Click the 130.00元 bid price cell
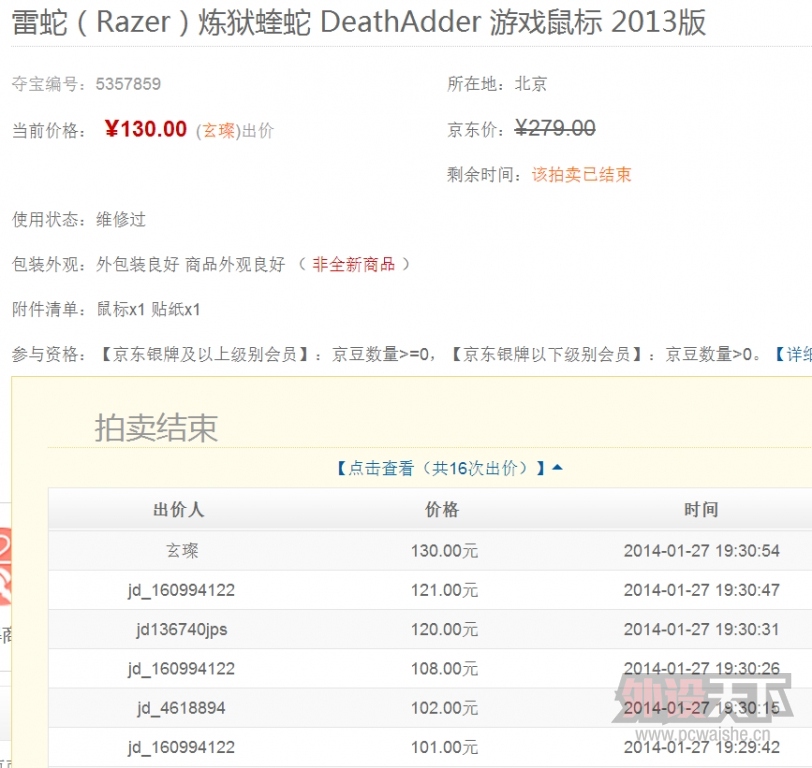Image resolution: width=812 pixels, height=768 pixels. pyautogui.click(x=444, y=550)
